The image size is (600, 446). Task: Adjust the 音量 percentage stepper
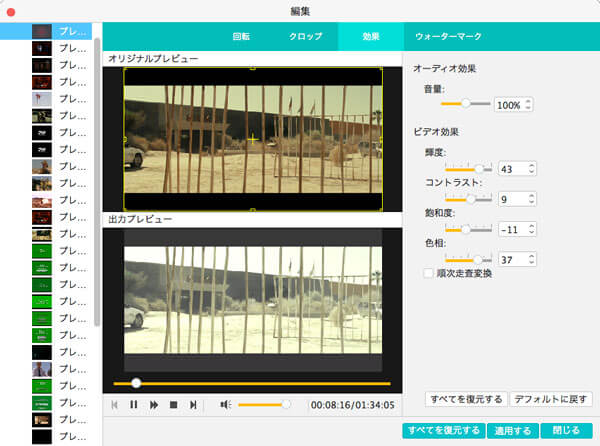coord(529,104)
